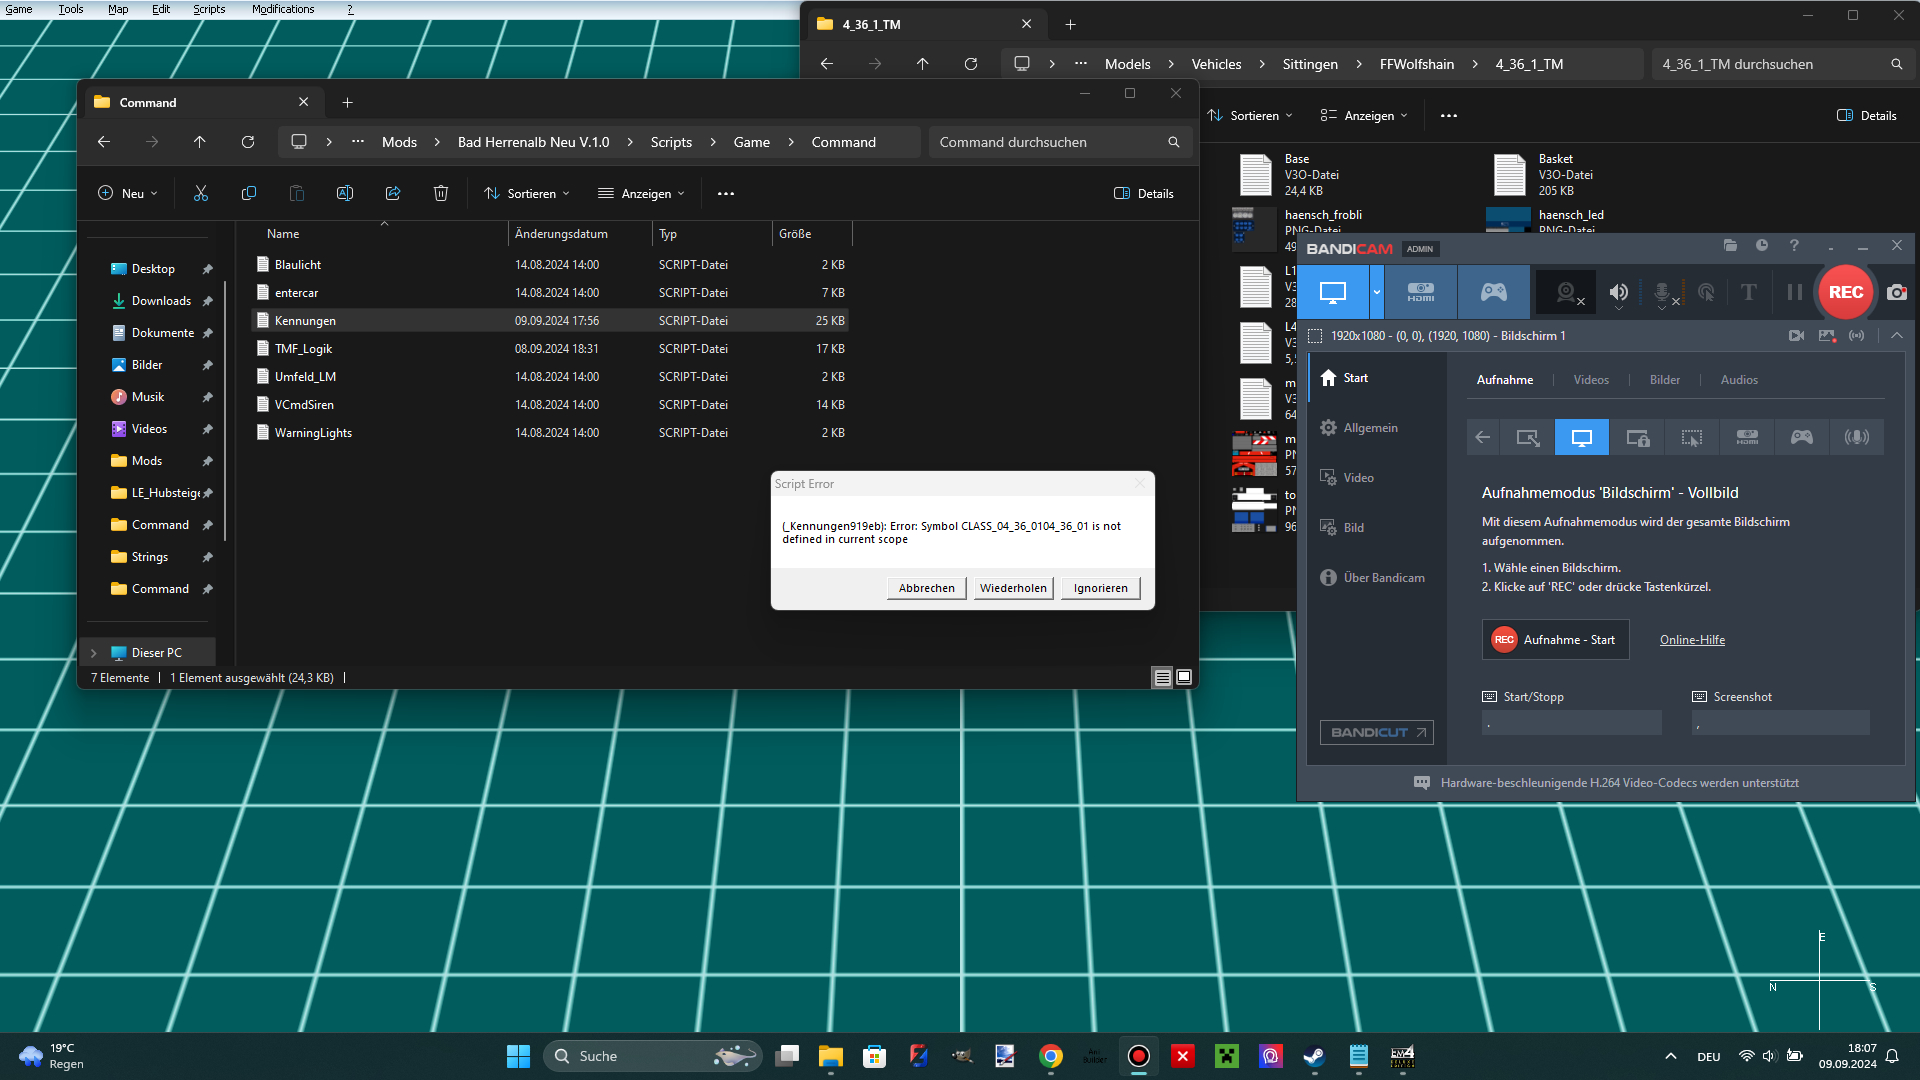Click the Bandicam pause recording icon
The image size is (1920, 1080).
pos(1794,292)
